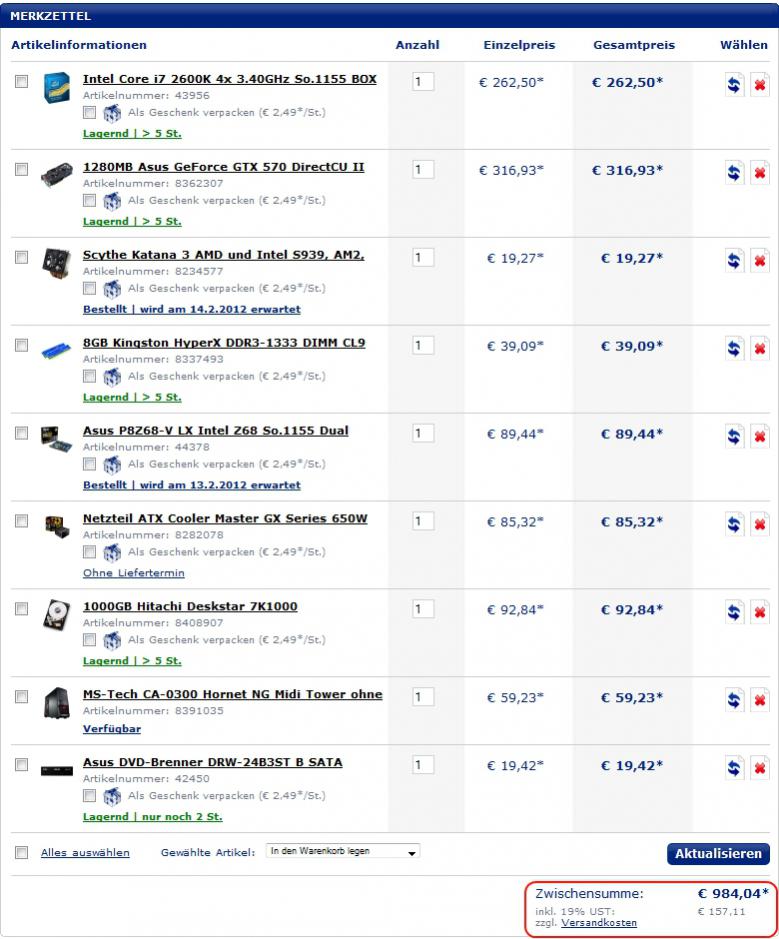
Task: Click refresh icon for Asus GeForce GTX 570
Action: (735, 173)
